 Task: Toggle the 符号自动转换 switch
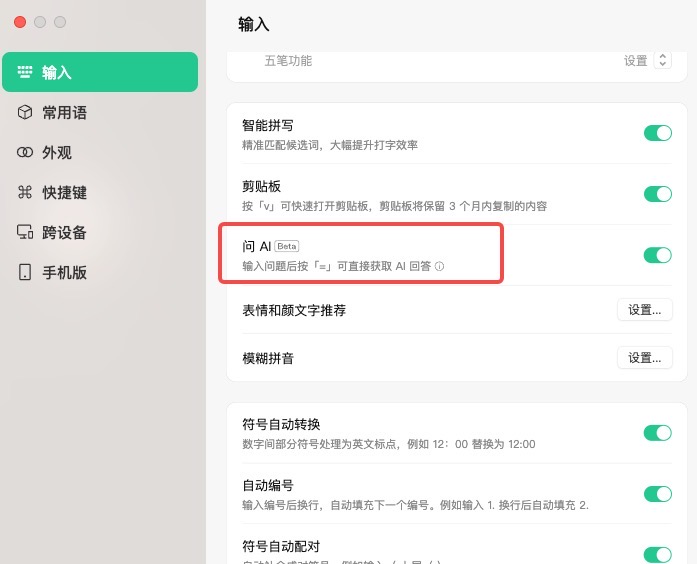coord(657,433)
